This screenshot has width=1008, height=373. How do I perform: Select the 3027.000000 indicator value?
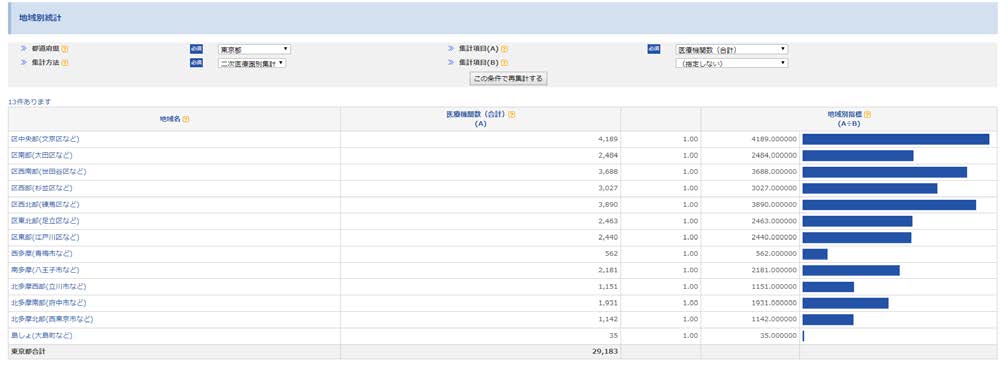[x=774, y=188]
